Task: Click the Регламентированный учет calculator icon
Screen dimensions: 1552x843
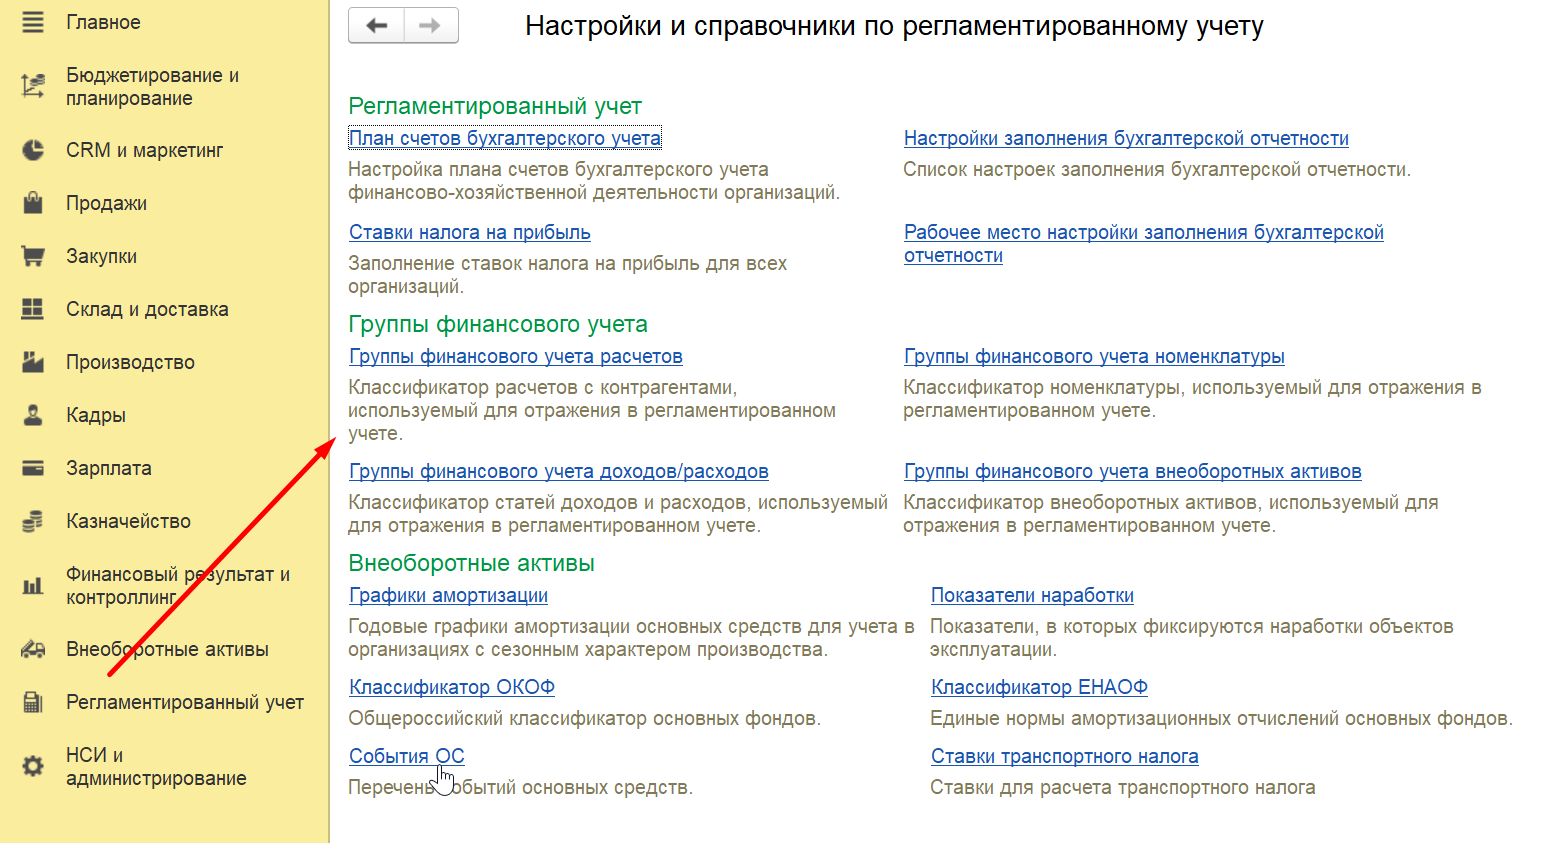Action: 33,702
